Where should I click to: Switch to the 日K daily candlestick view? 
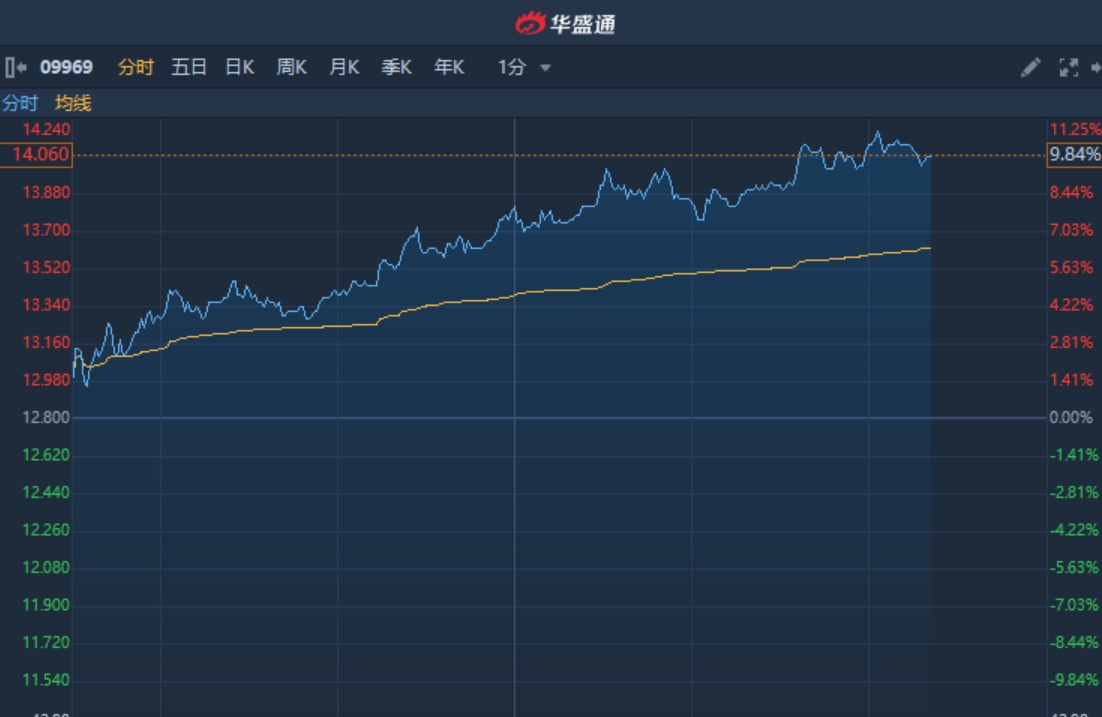(240, 68)
